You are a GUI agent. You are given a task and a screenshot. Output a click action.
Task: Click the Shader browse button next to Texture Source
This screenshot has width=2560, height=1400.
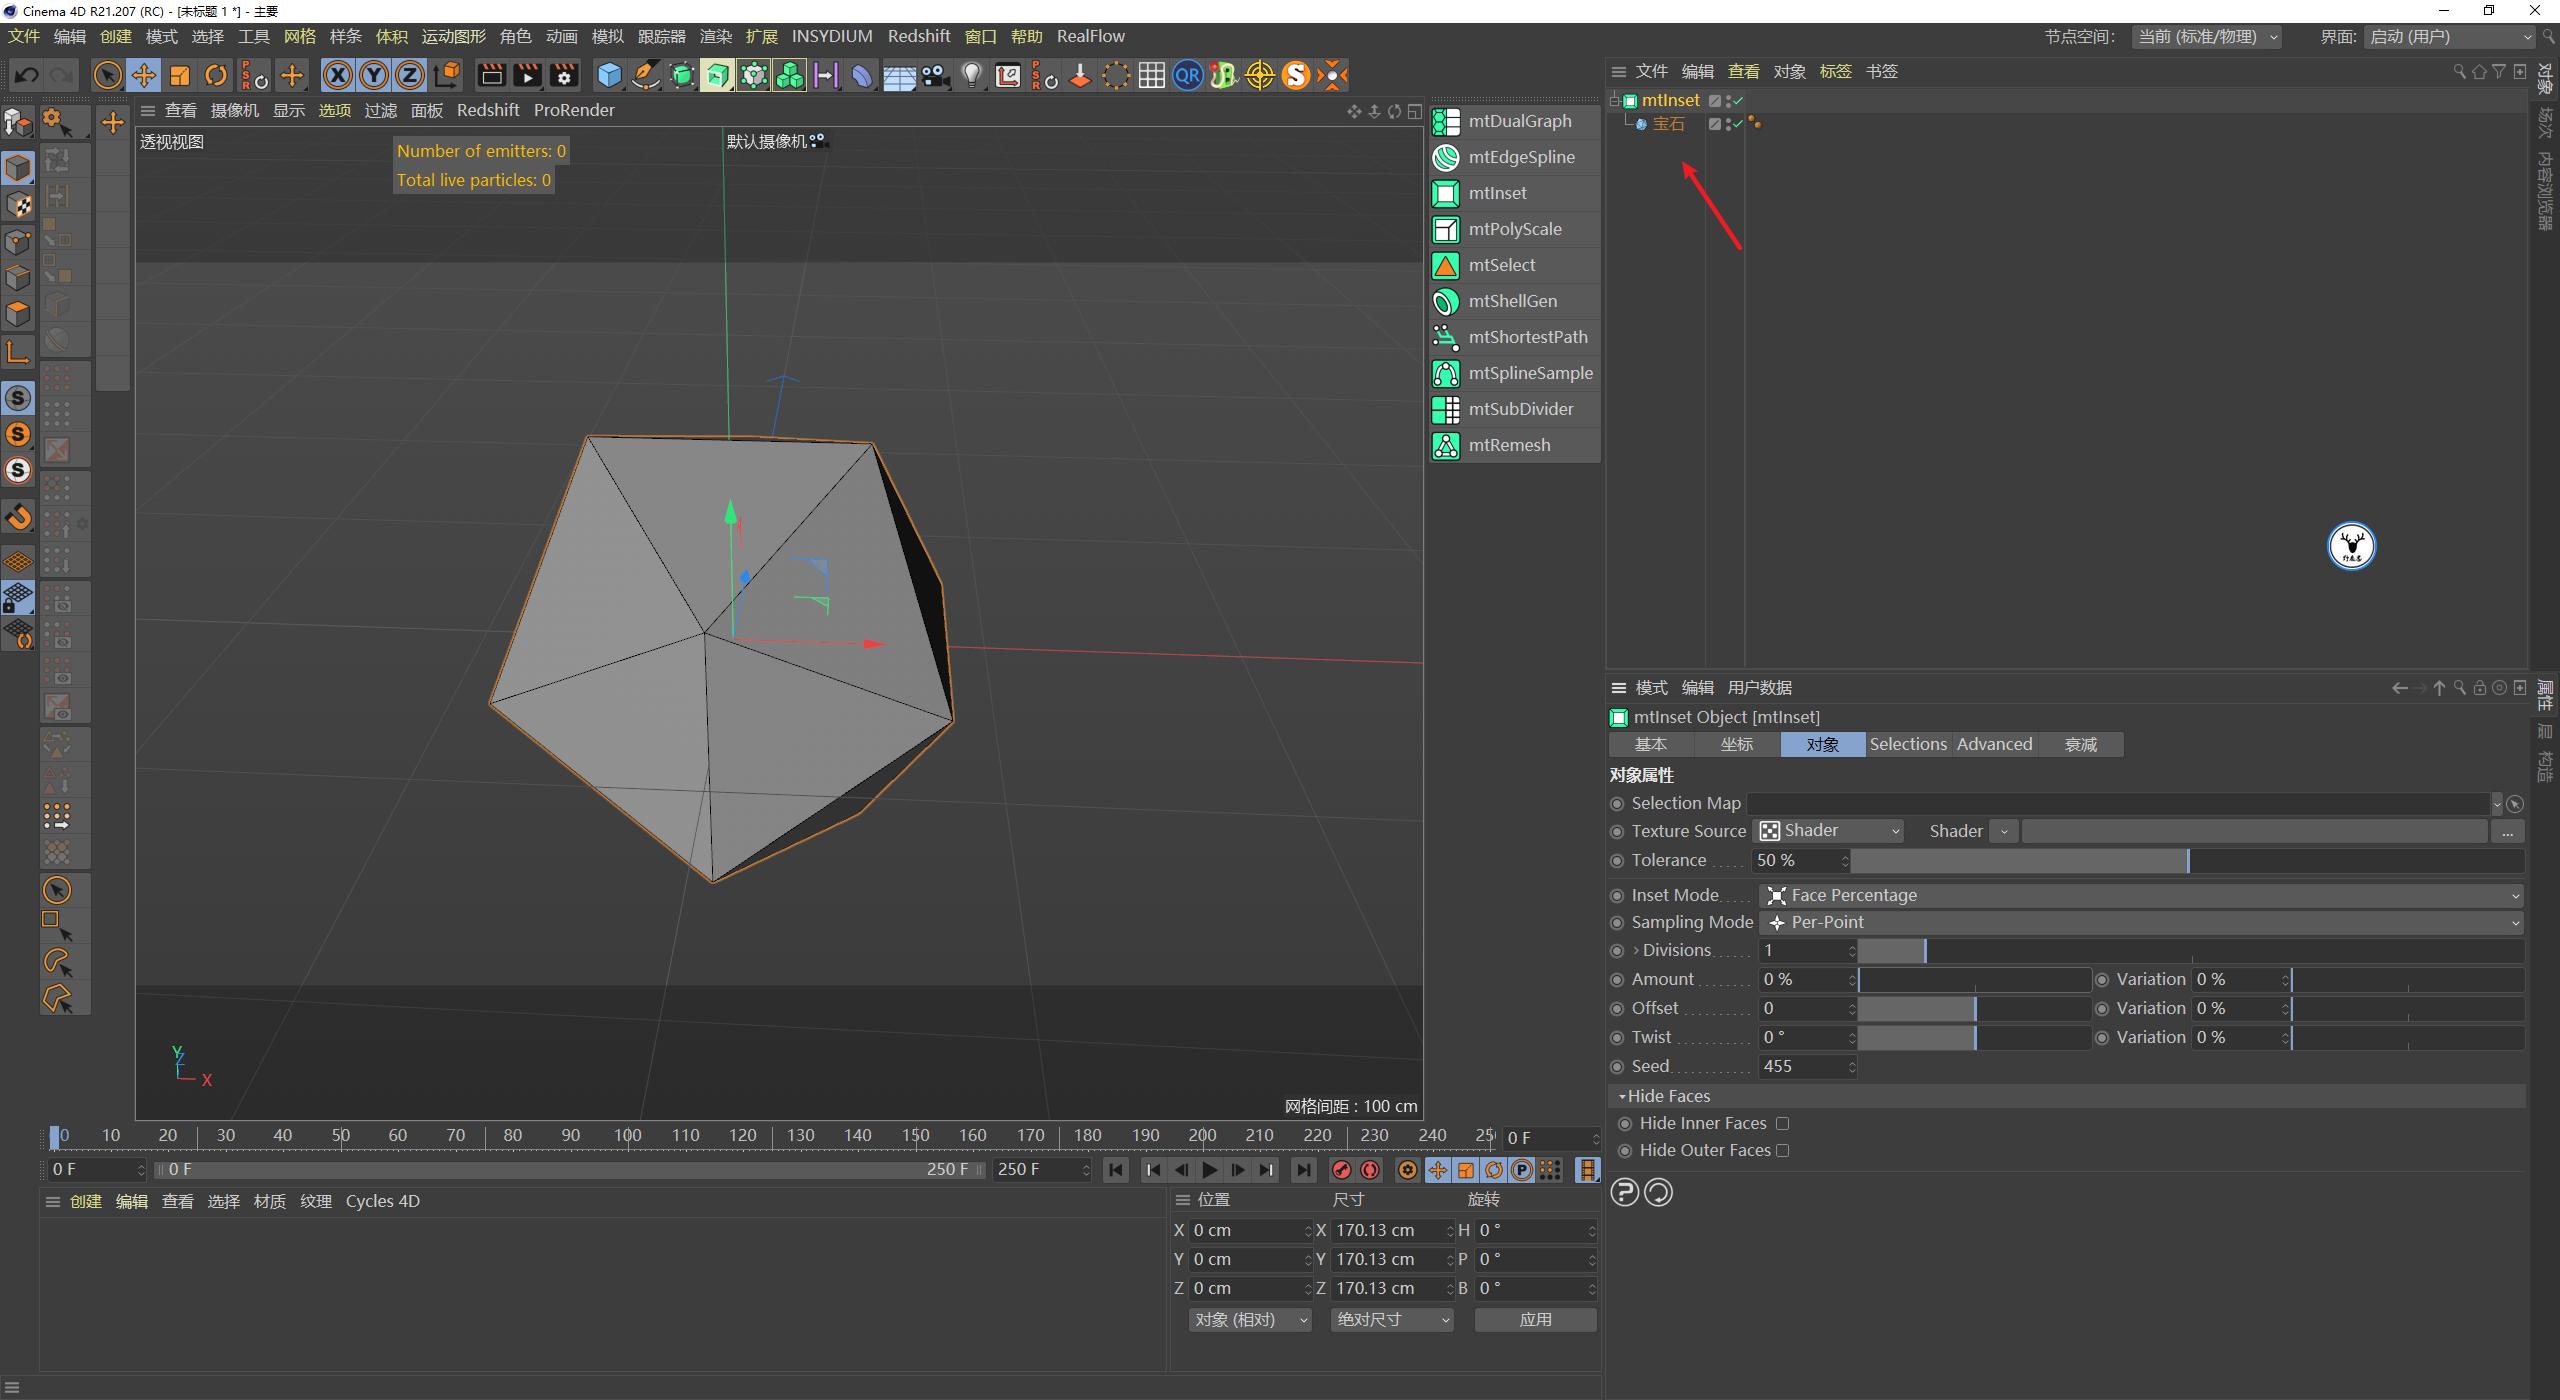[x=2508, y=831]
